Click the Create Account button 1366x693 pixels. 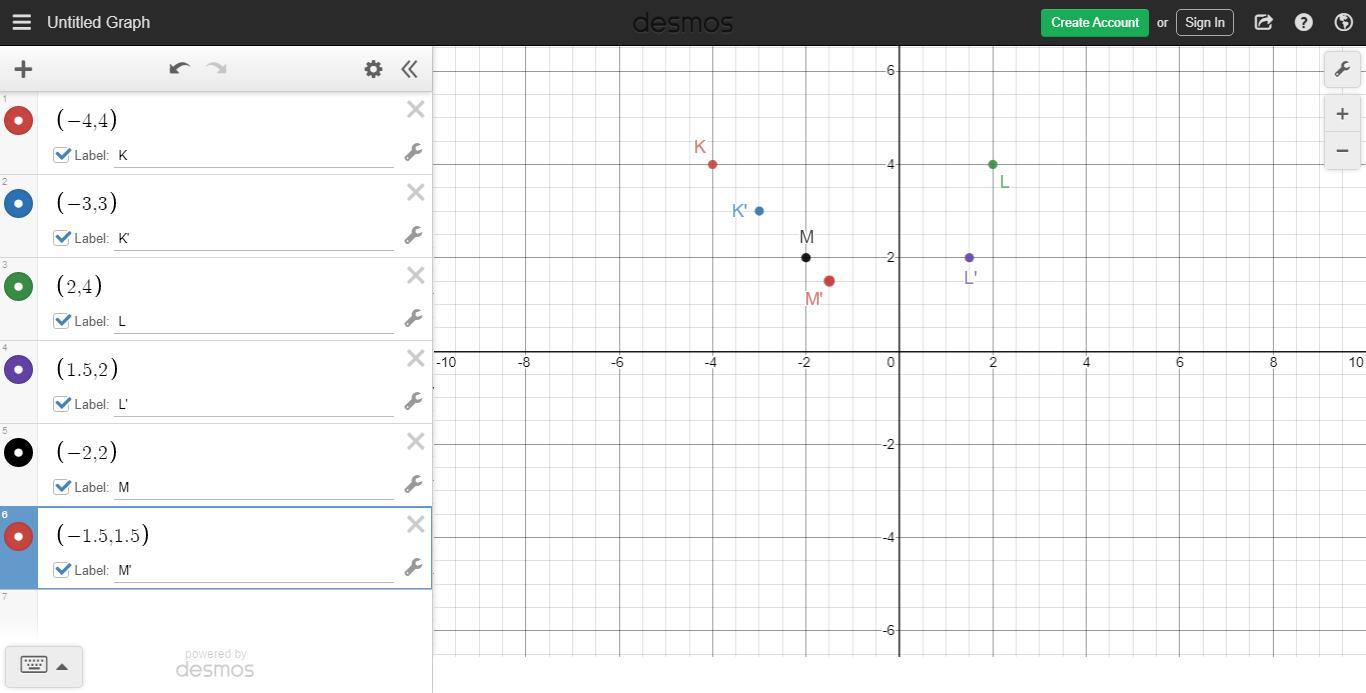pyautogui.click(x=1094, y=22)
